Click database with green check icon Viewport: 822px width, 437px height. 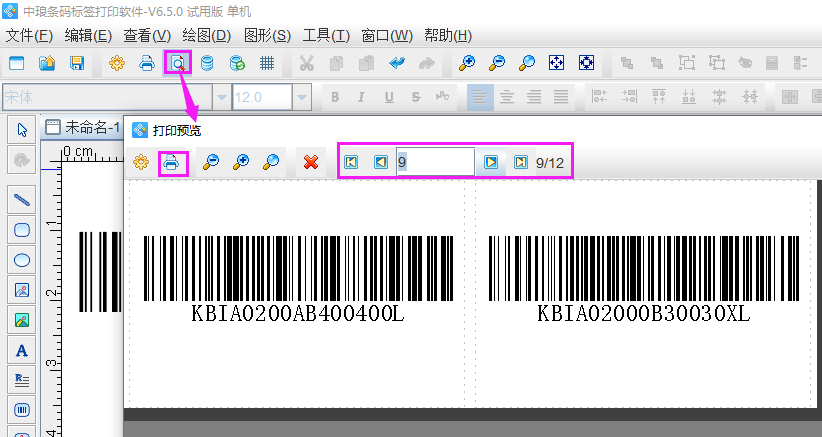(x=237, y=63)
